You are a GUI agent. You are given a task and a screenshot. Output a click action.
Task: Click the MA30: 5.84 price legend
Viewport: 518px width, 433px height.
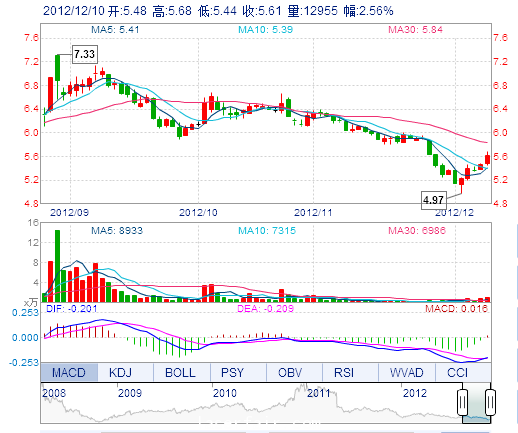pos(416,30)
